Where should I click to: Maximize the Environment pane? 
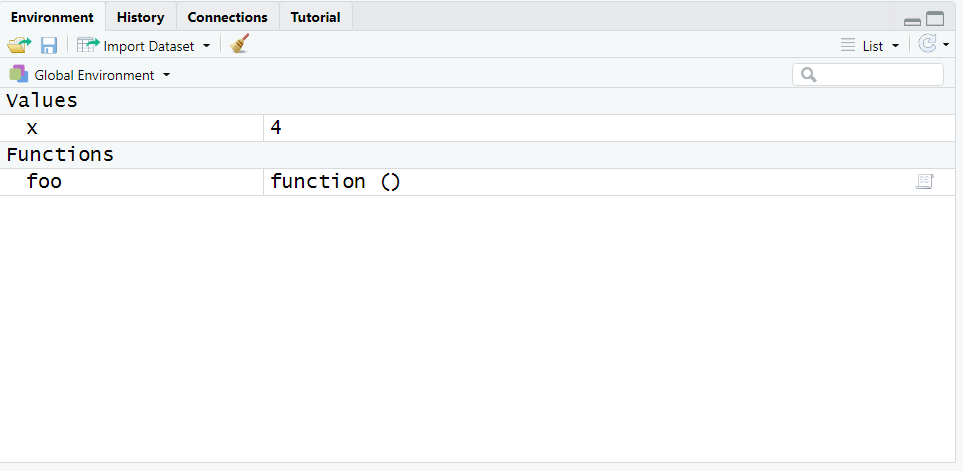(x=935, y=19)
